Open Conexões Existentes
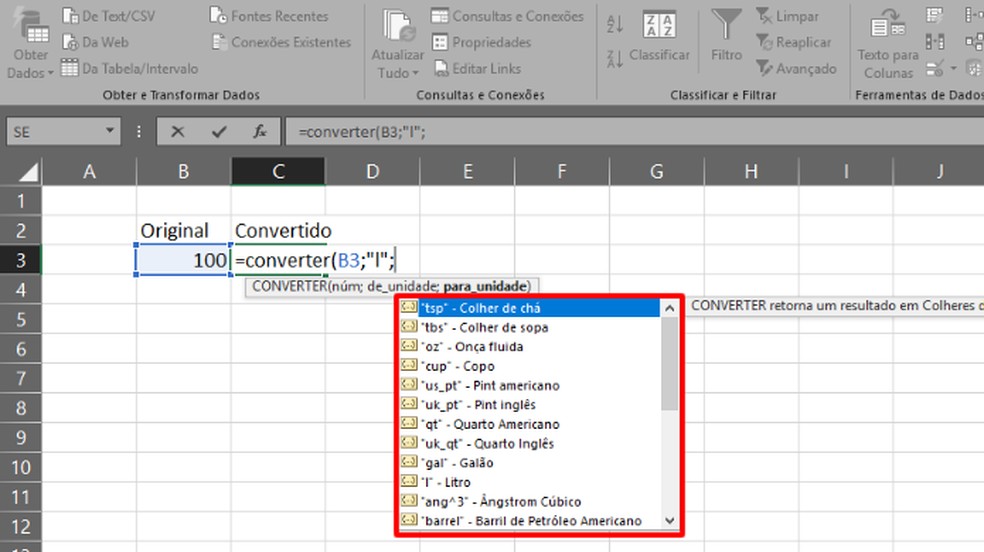The width and height of the screenshot is (984, 552). 281,42
